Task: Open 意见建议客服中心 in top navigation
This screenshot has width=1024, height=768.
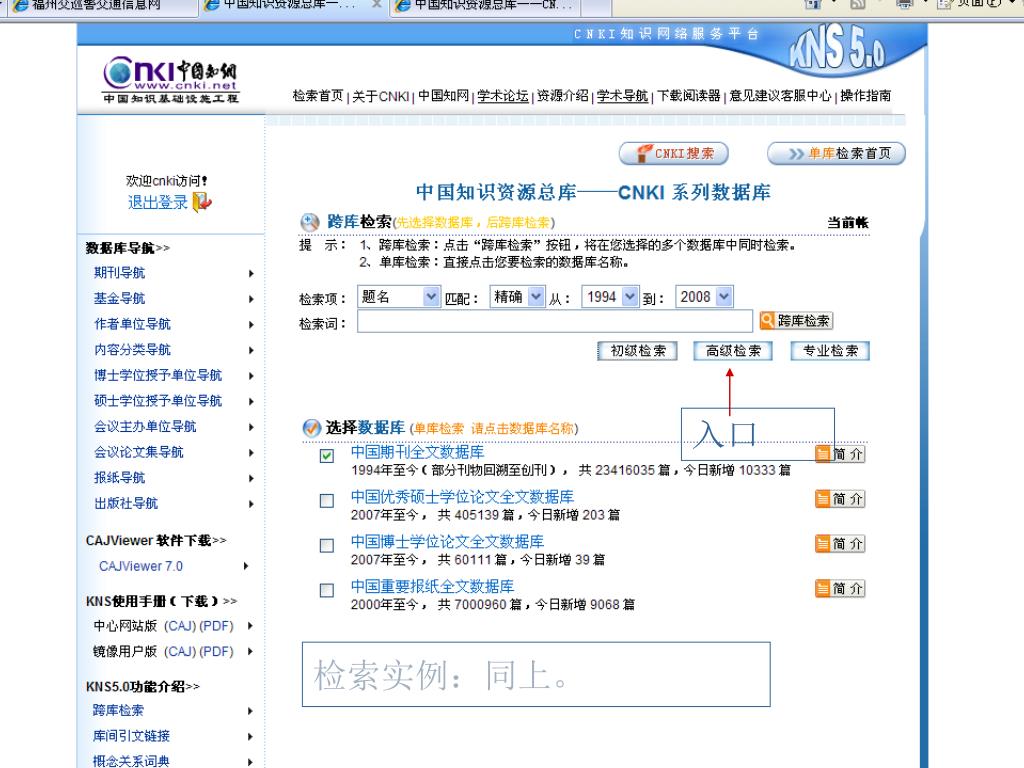Action: pos(780,96)
